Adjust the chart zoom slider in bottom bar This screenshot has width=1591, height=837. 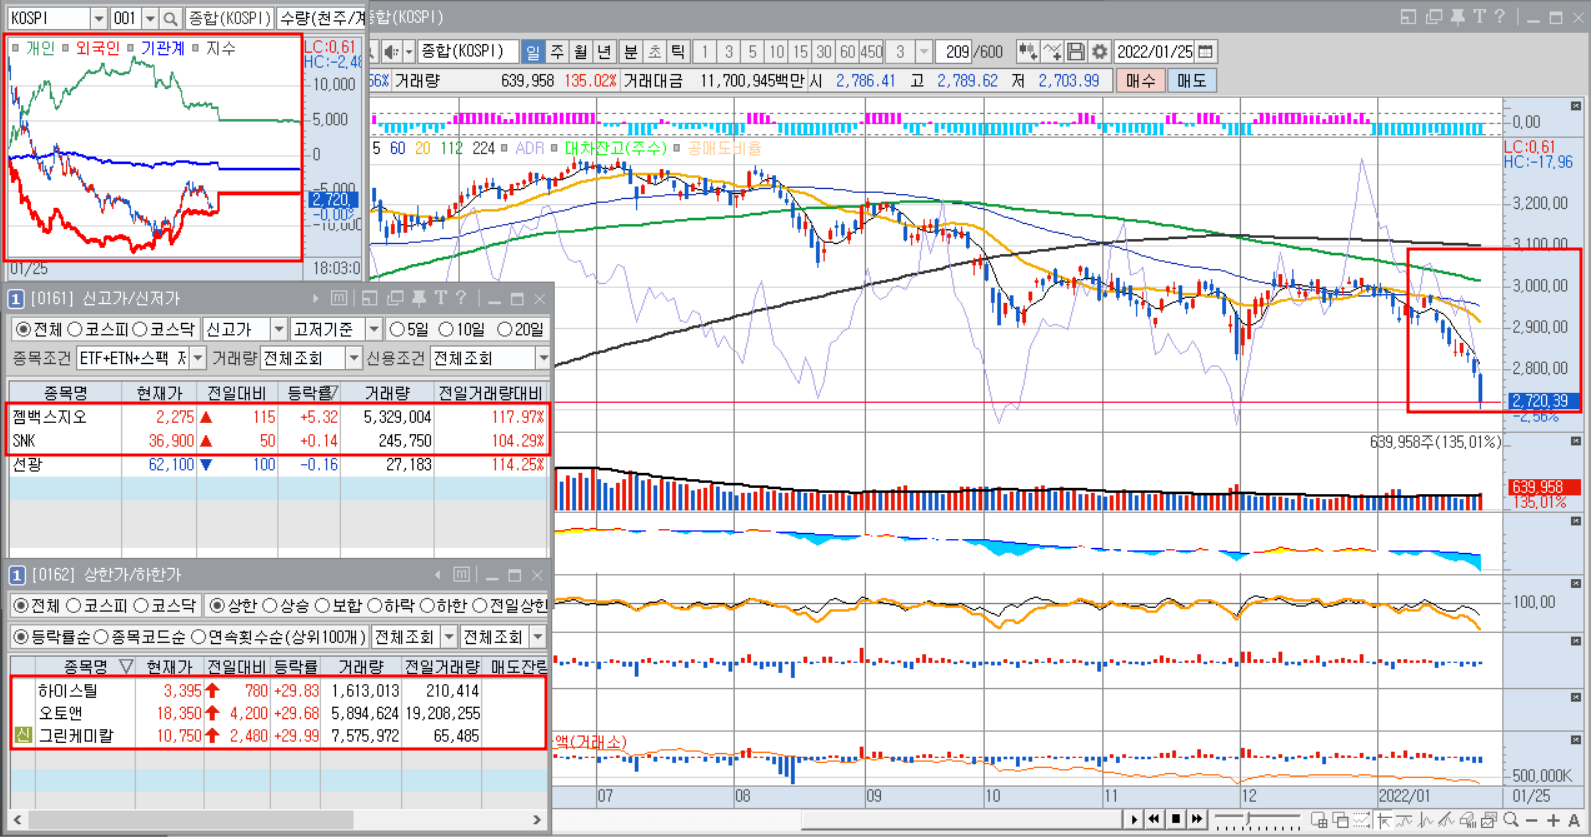1248,820
